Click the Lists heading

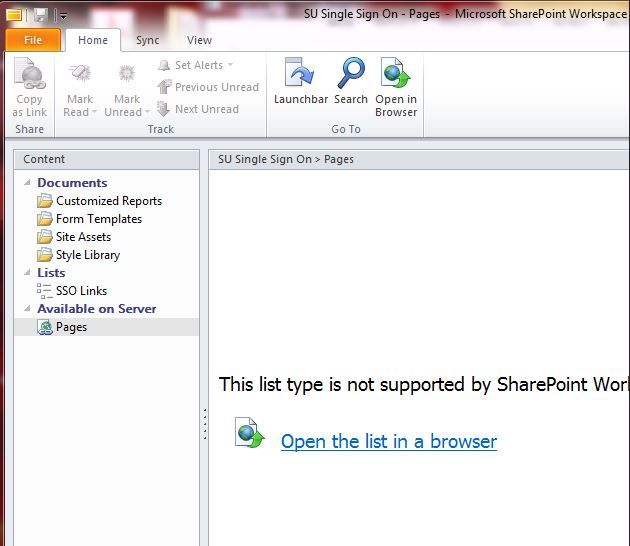51,273
